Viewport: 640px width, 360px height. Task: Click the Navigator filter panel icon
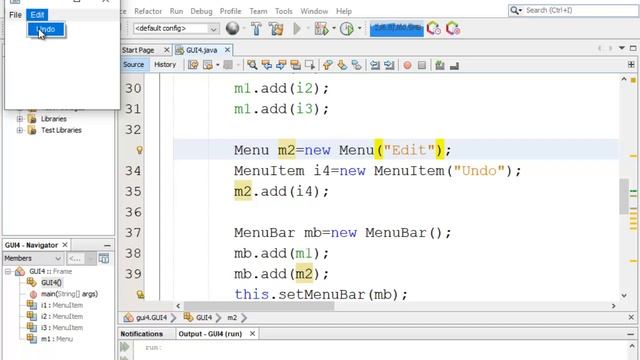(104, 258)
